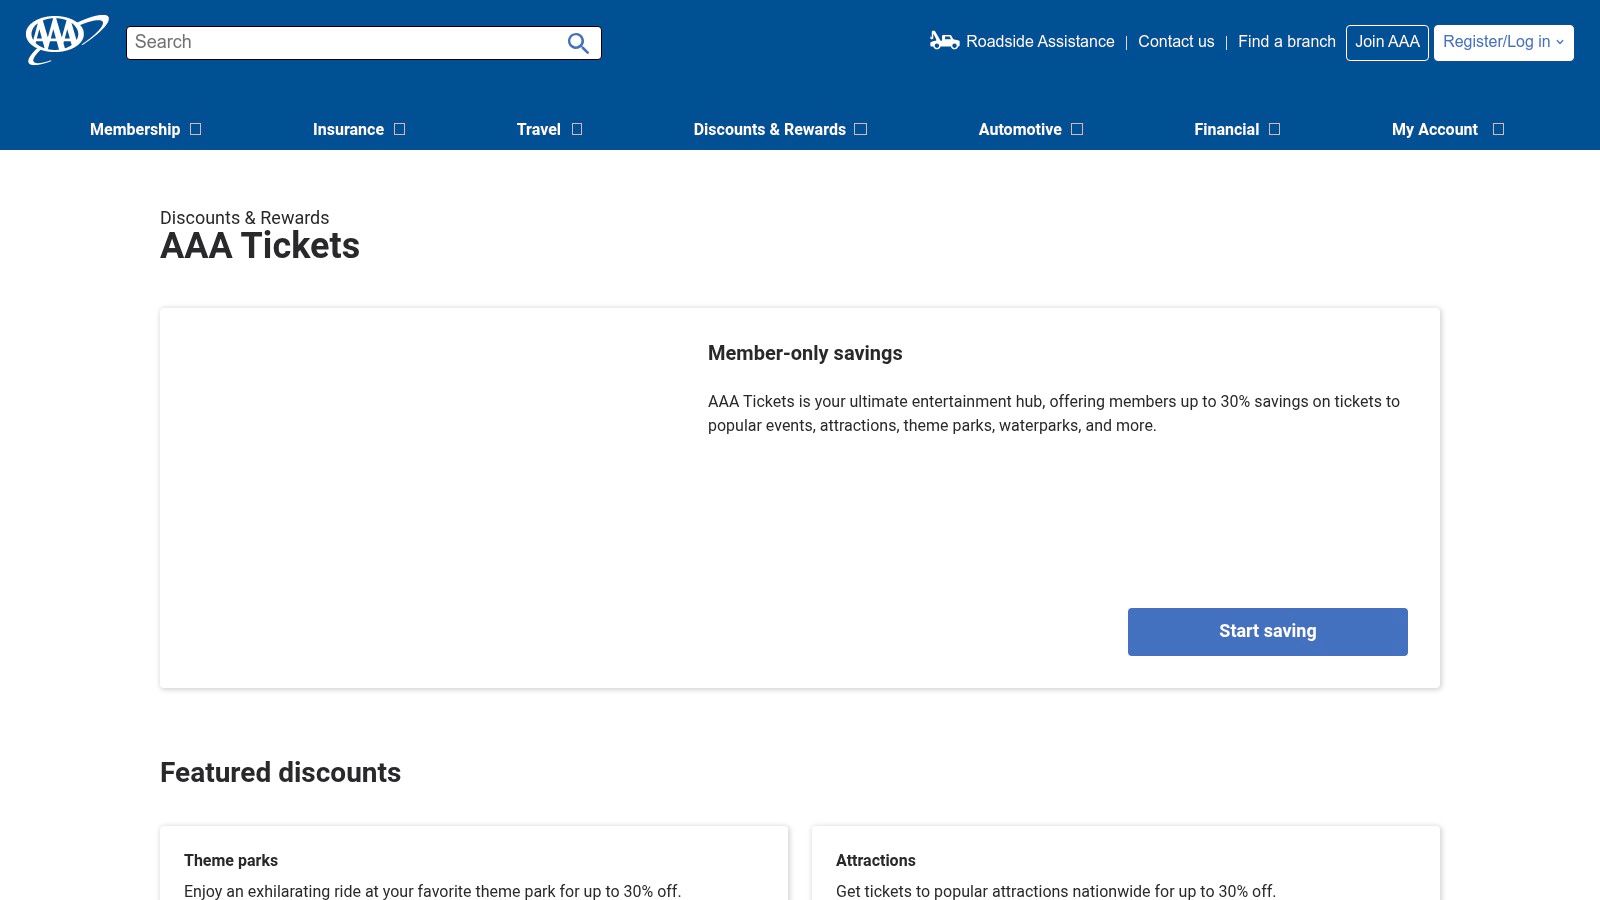This screenshot has width=1600, height=900.
Task: Click the attractions nationwide 30% off description
Action: tap(1056, 891)
